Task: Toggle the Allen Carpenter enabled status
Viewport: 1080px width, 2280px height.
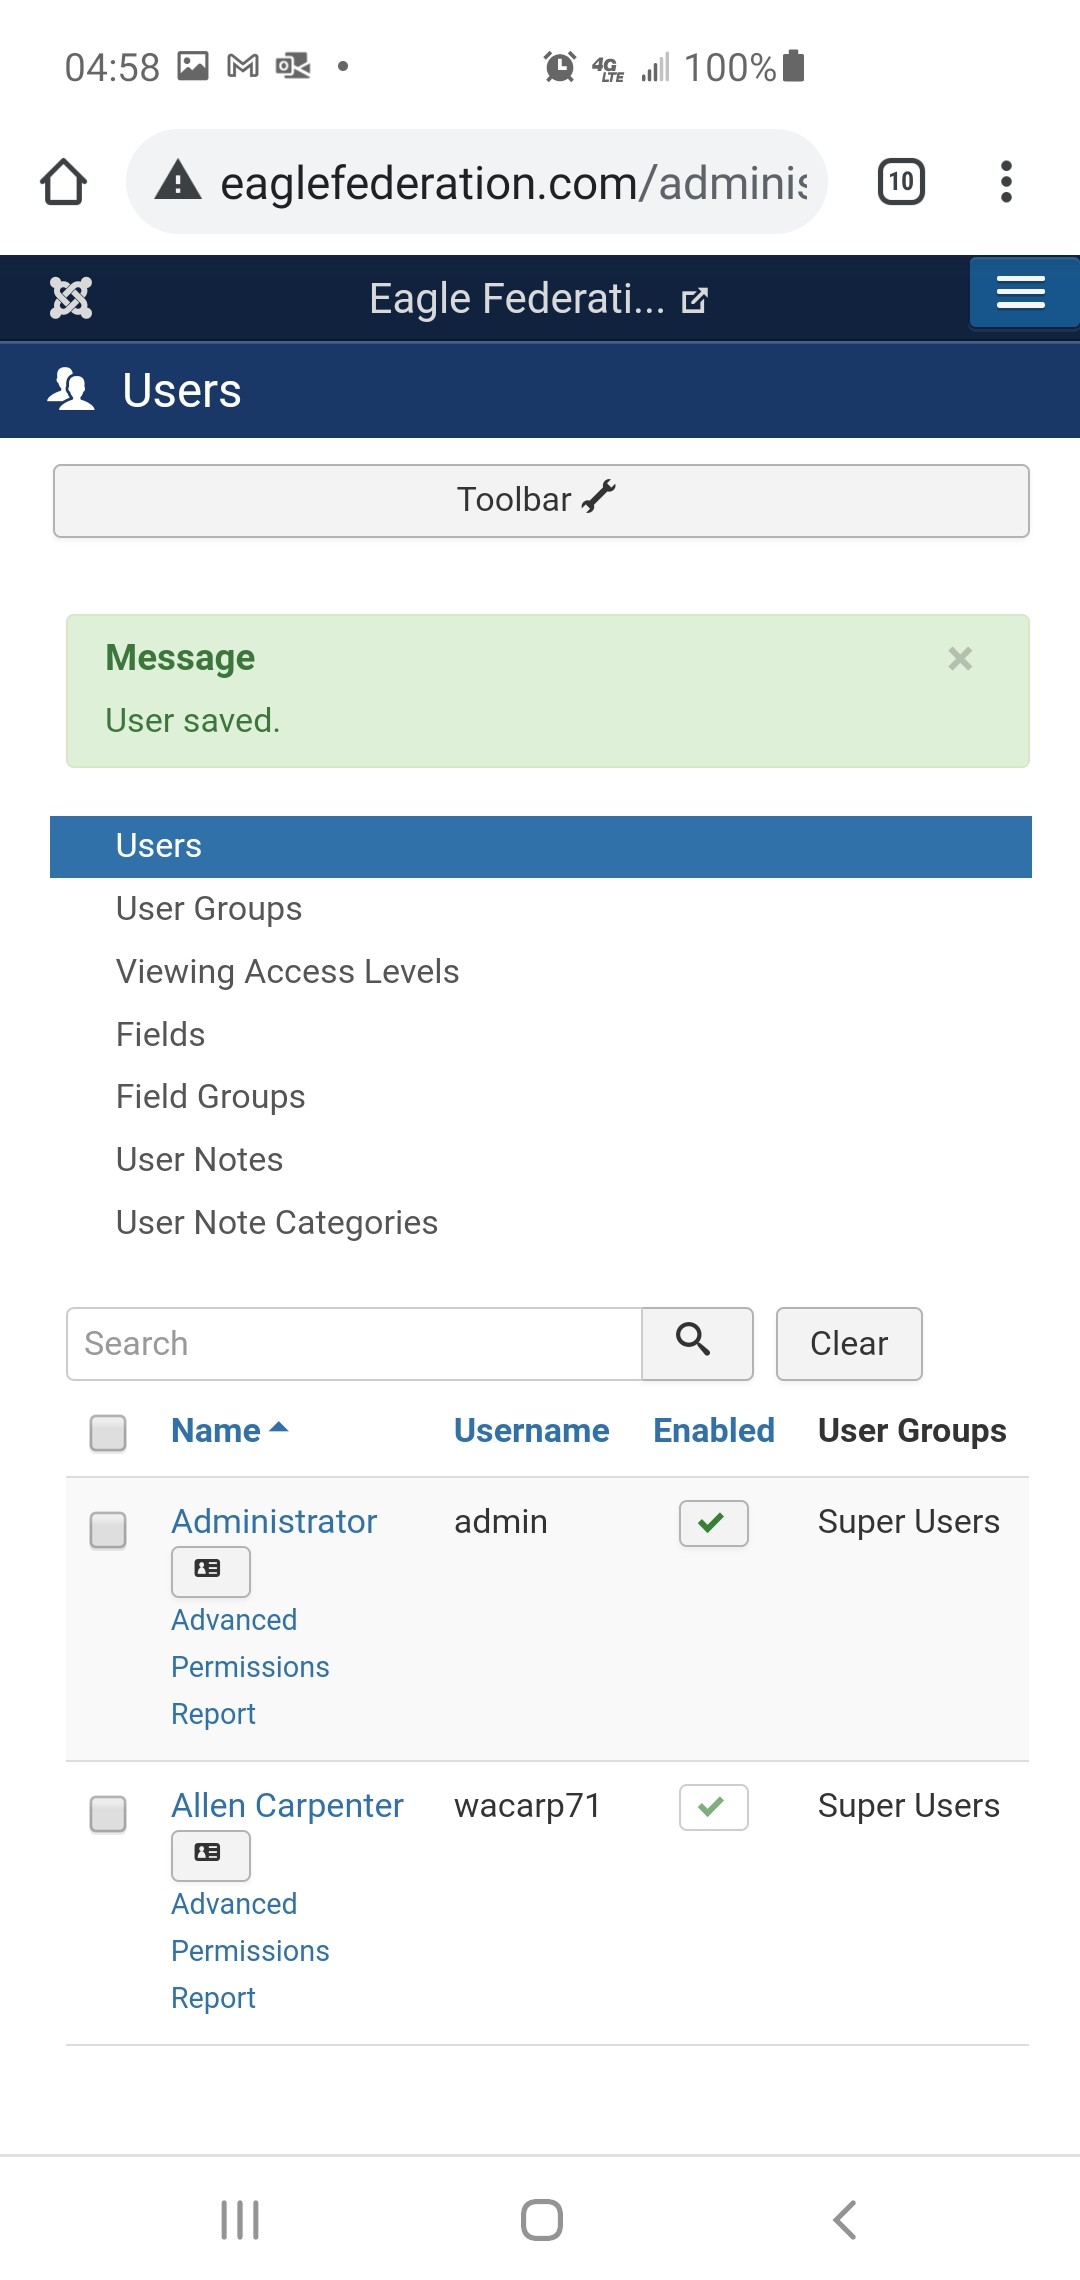Action: [x=713, y=1807]
